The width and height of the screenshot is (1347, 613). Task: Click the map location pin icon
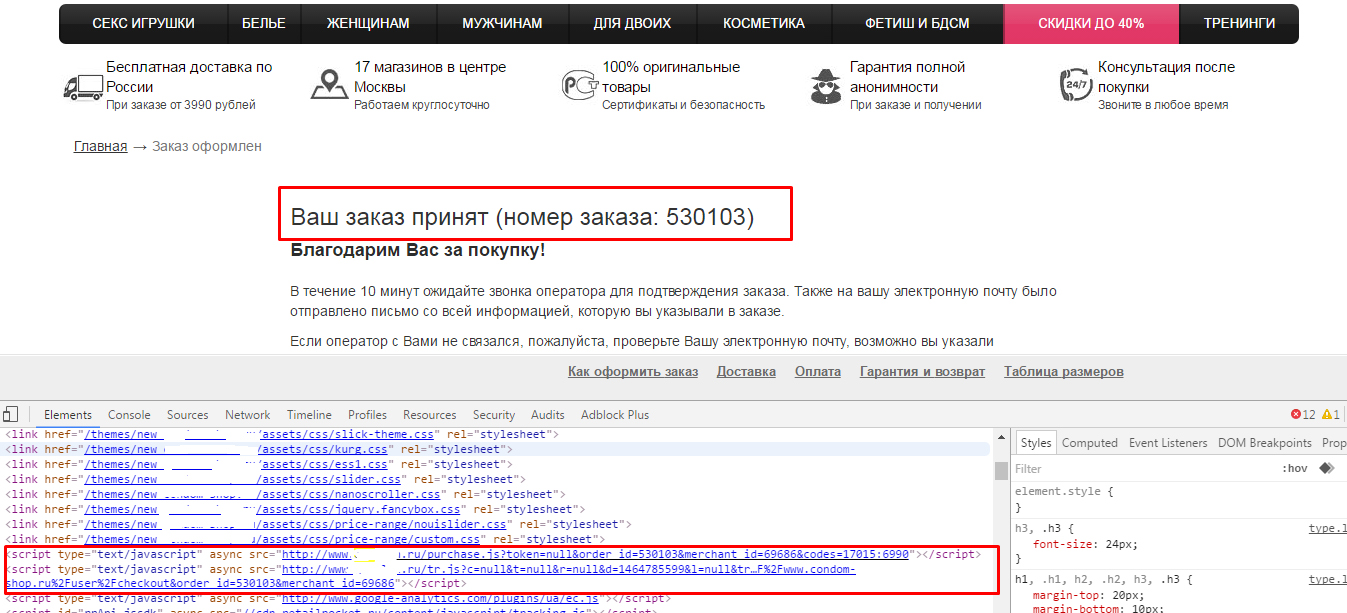click(328, 85)
